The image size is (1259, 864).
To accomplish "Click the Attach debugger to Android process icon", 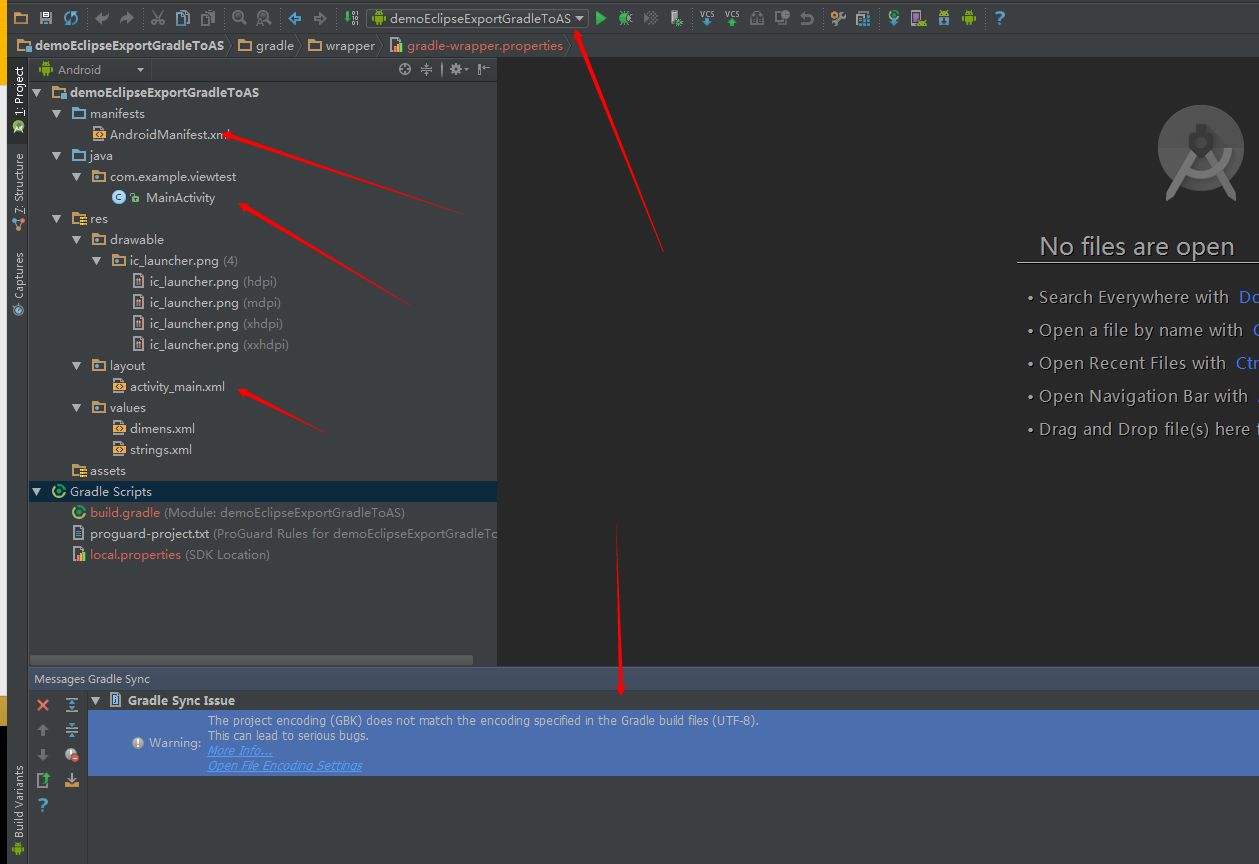I will tap(676, 18).
